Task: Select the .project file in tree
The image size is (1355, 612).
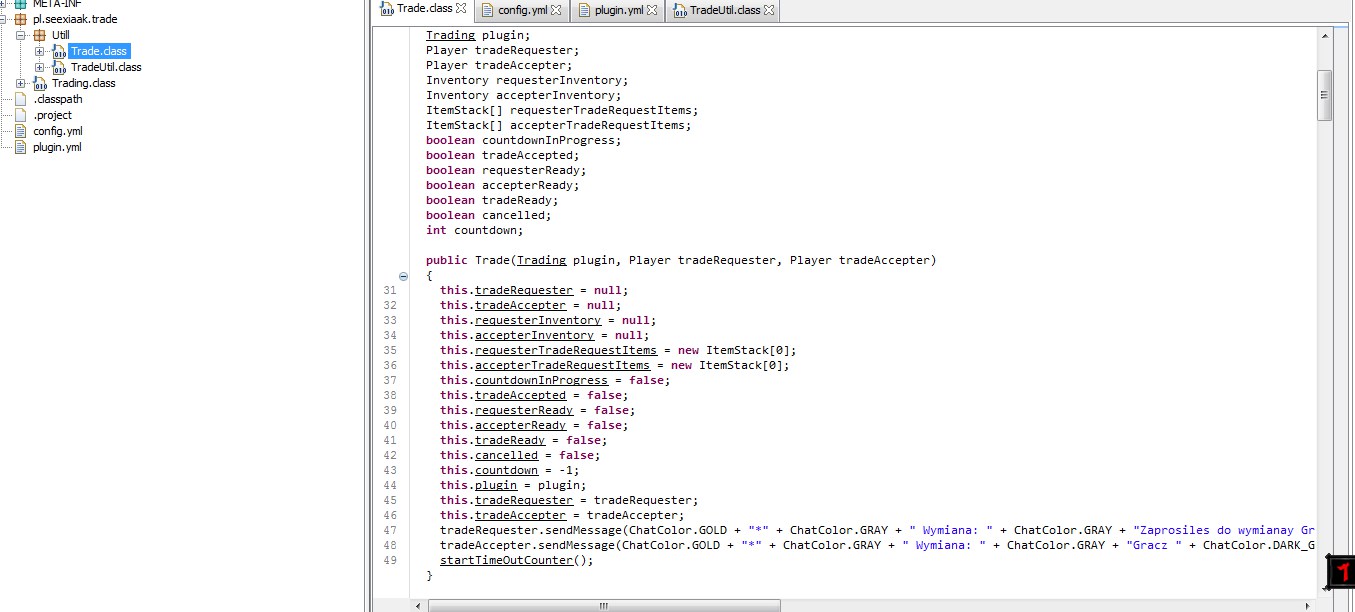Action: click(52, 115)
